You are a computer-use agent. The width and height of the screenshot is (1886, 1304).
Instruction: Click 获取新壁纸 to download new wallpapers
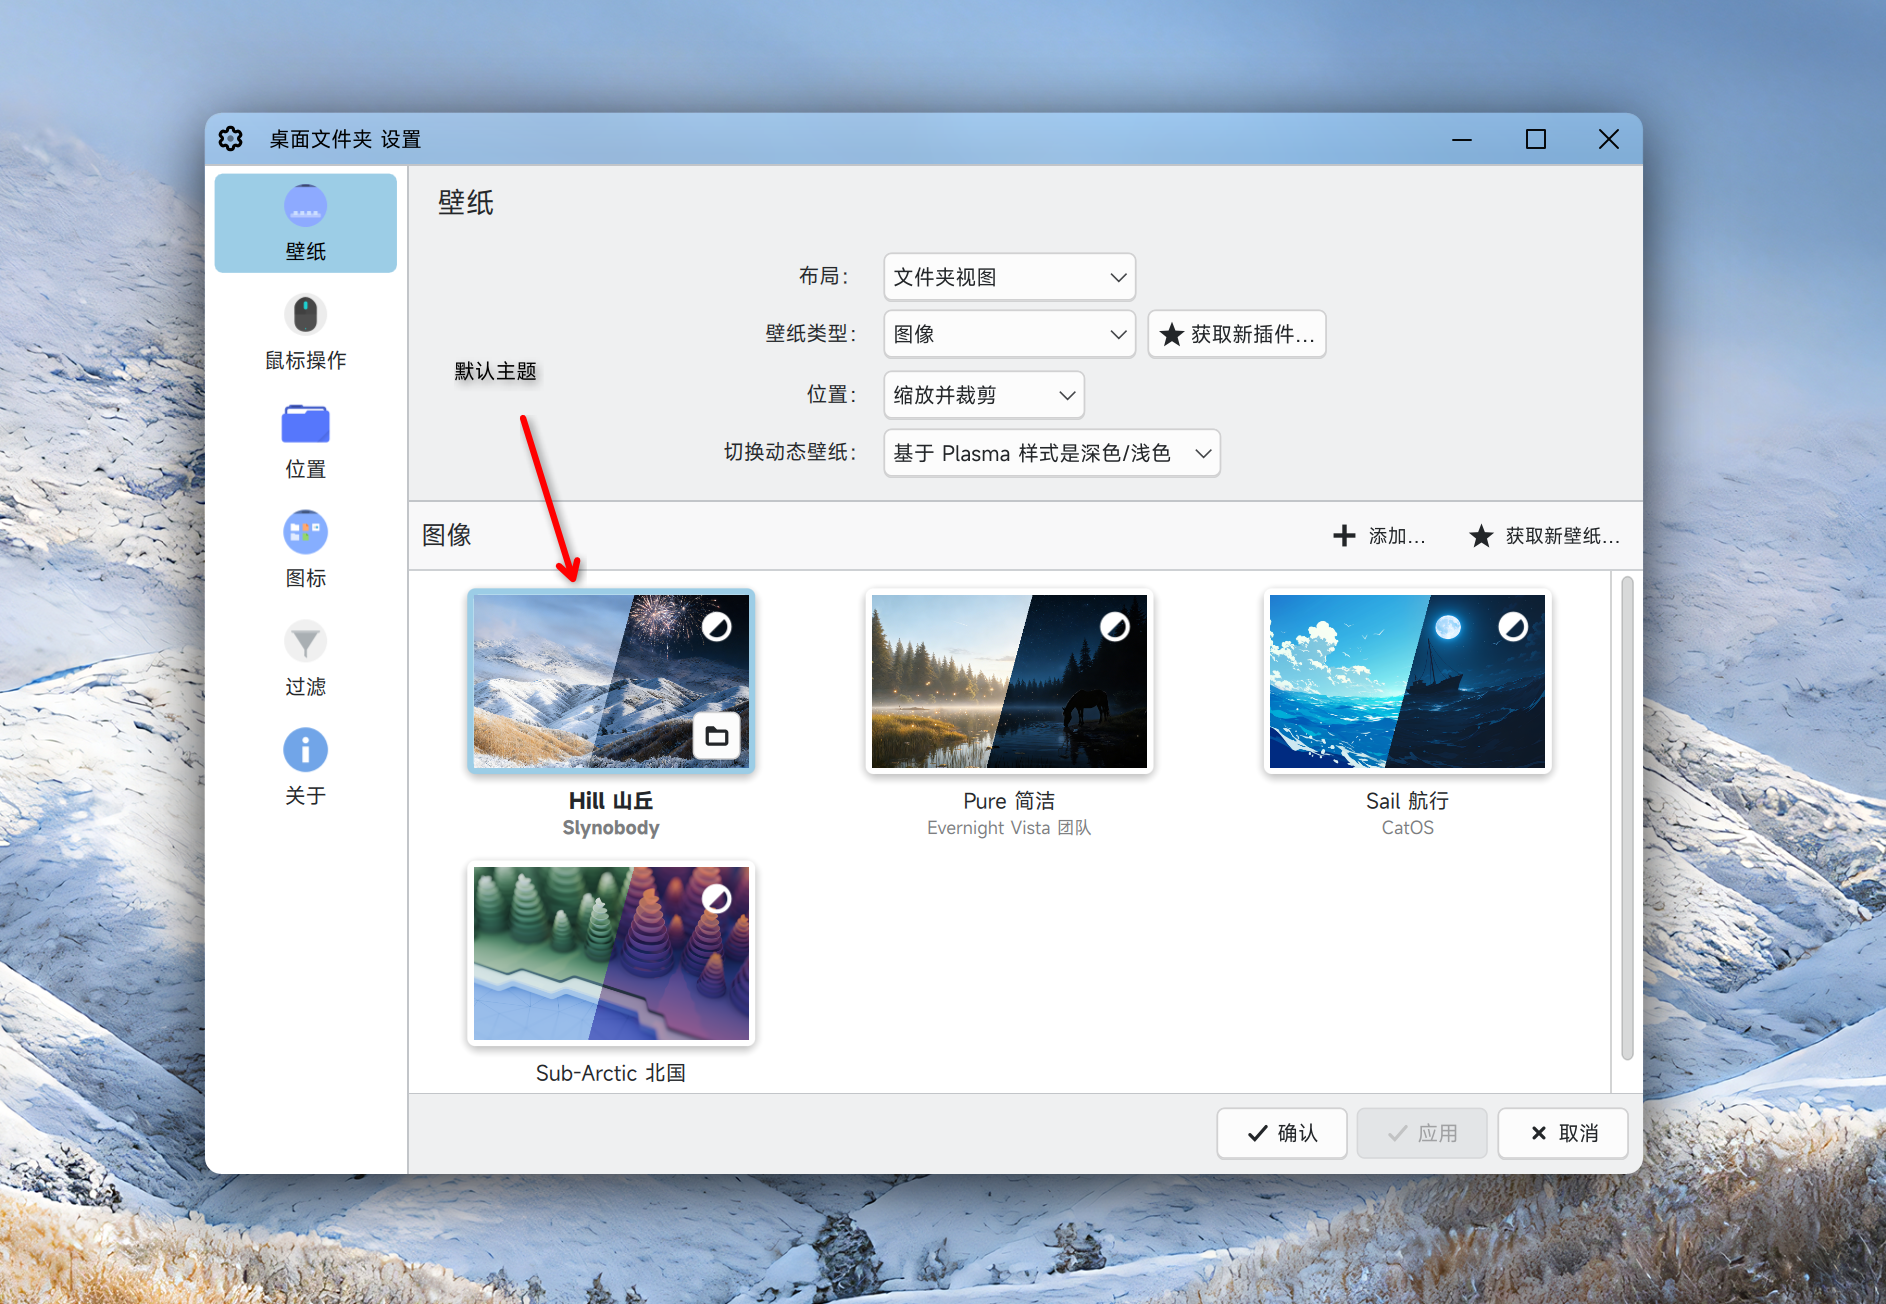coord(1543,536)
